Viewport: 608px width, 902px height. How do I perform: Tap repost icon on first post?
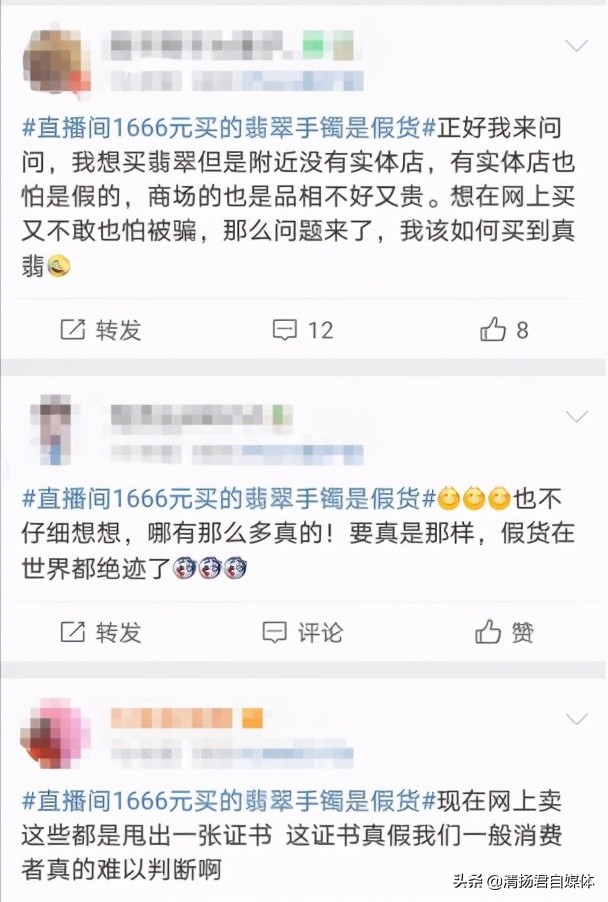click(72, 330)
